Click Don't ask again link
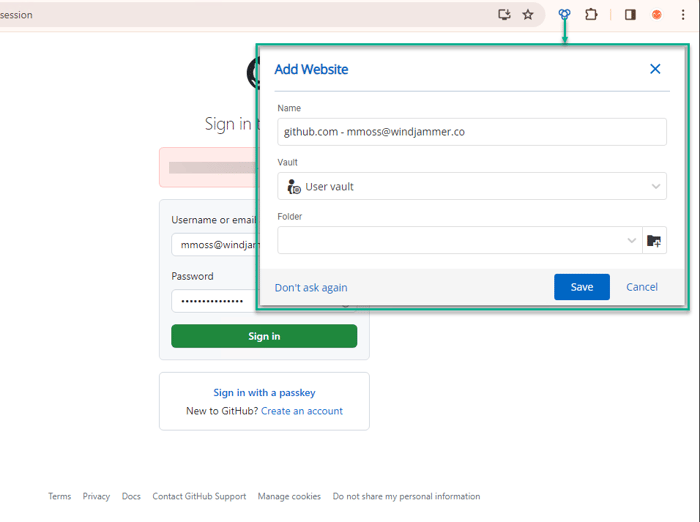This screenshot has height=522, width=700. pyautogui.click(x=311, y=288)
